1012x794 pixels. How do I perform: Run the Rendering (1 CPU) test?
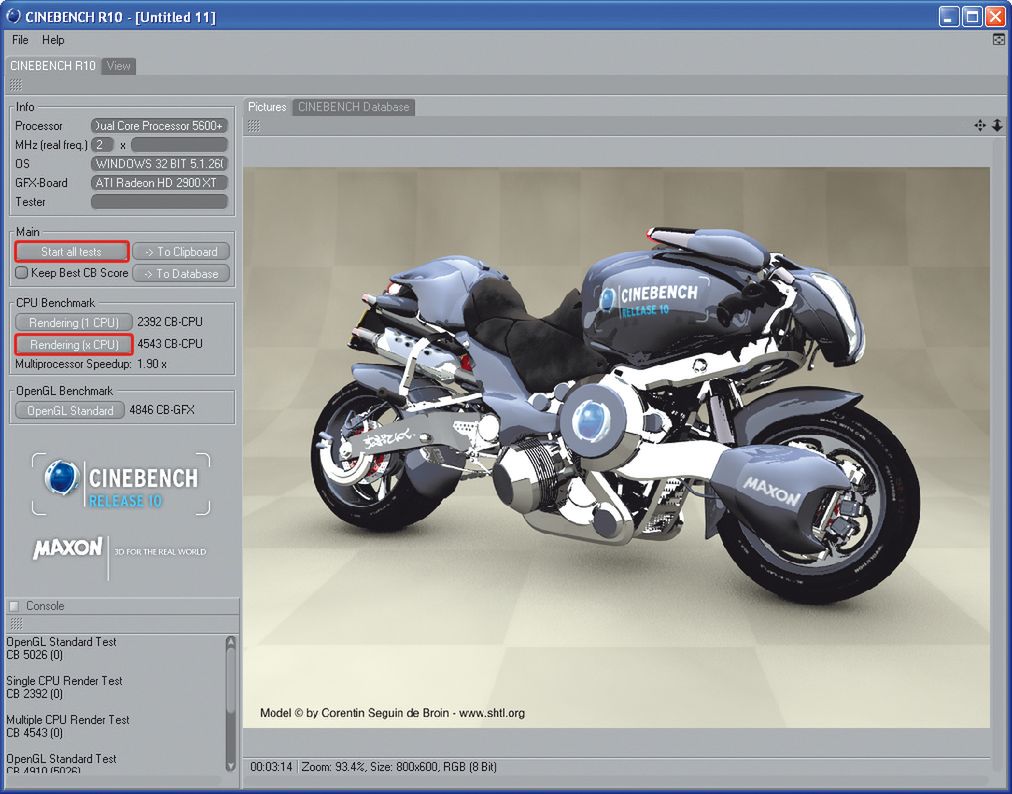[74, 322]
